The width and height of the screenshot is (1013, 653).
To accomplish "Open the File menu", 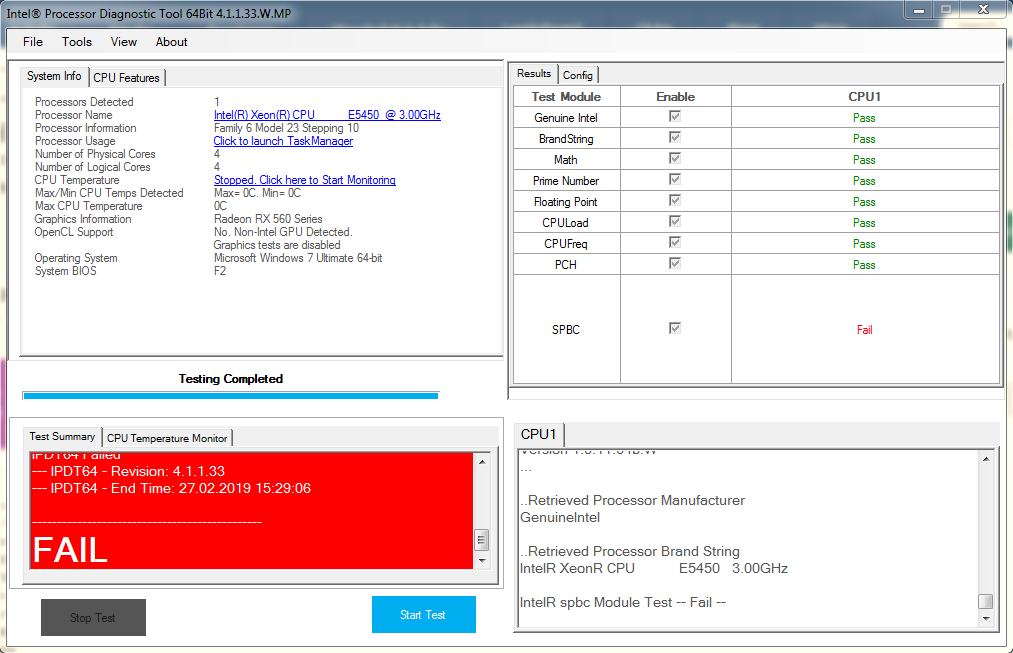I will point(33,42).
